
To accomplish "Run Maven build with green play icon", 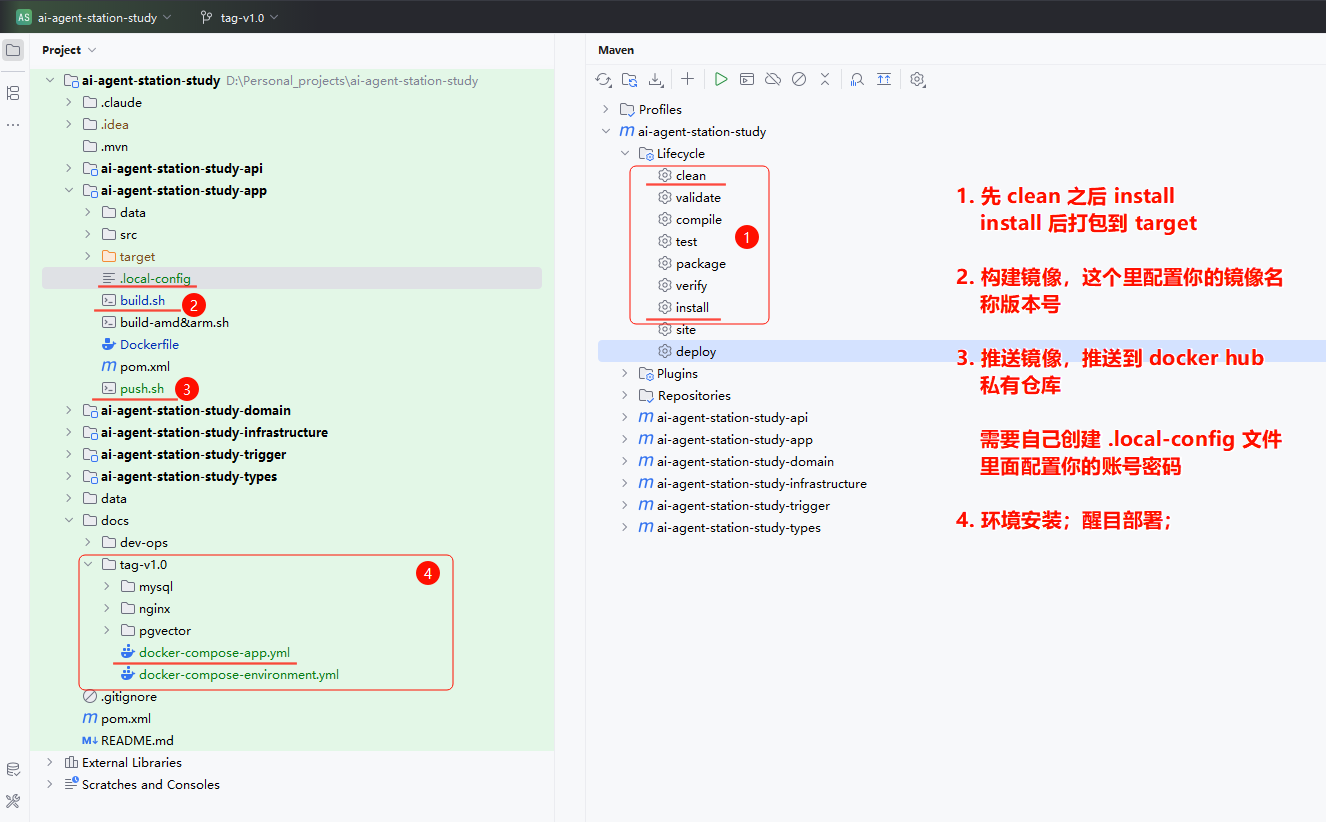I will coord(720,79).
